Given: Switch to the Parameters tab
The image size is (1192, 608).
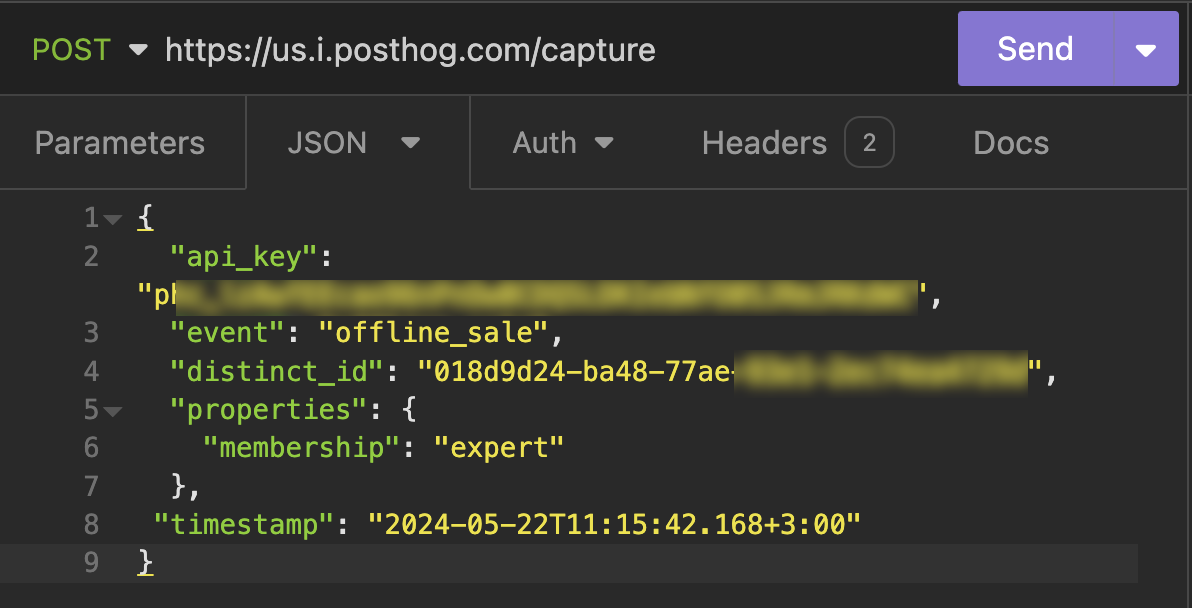Looking at the screenshot, I should tap(120, 143).
